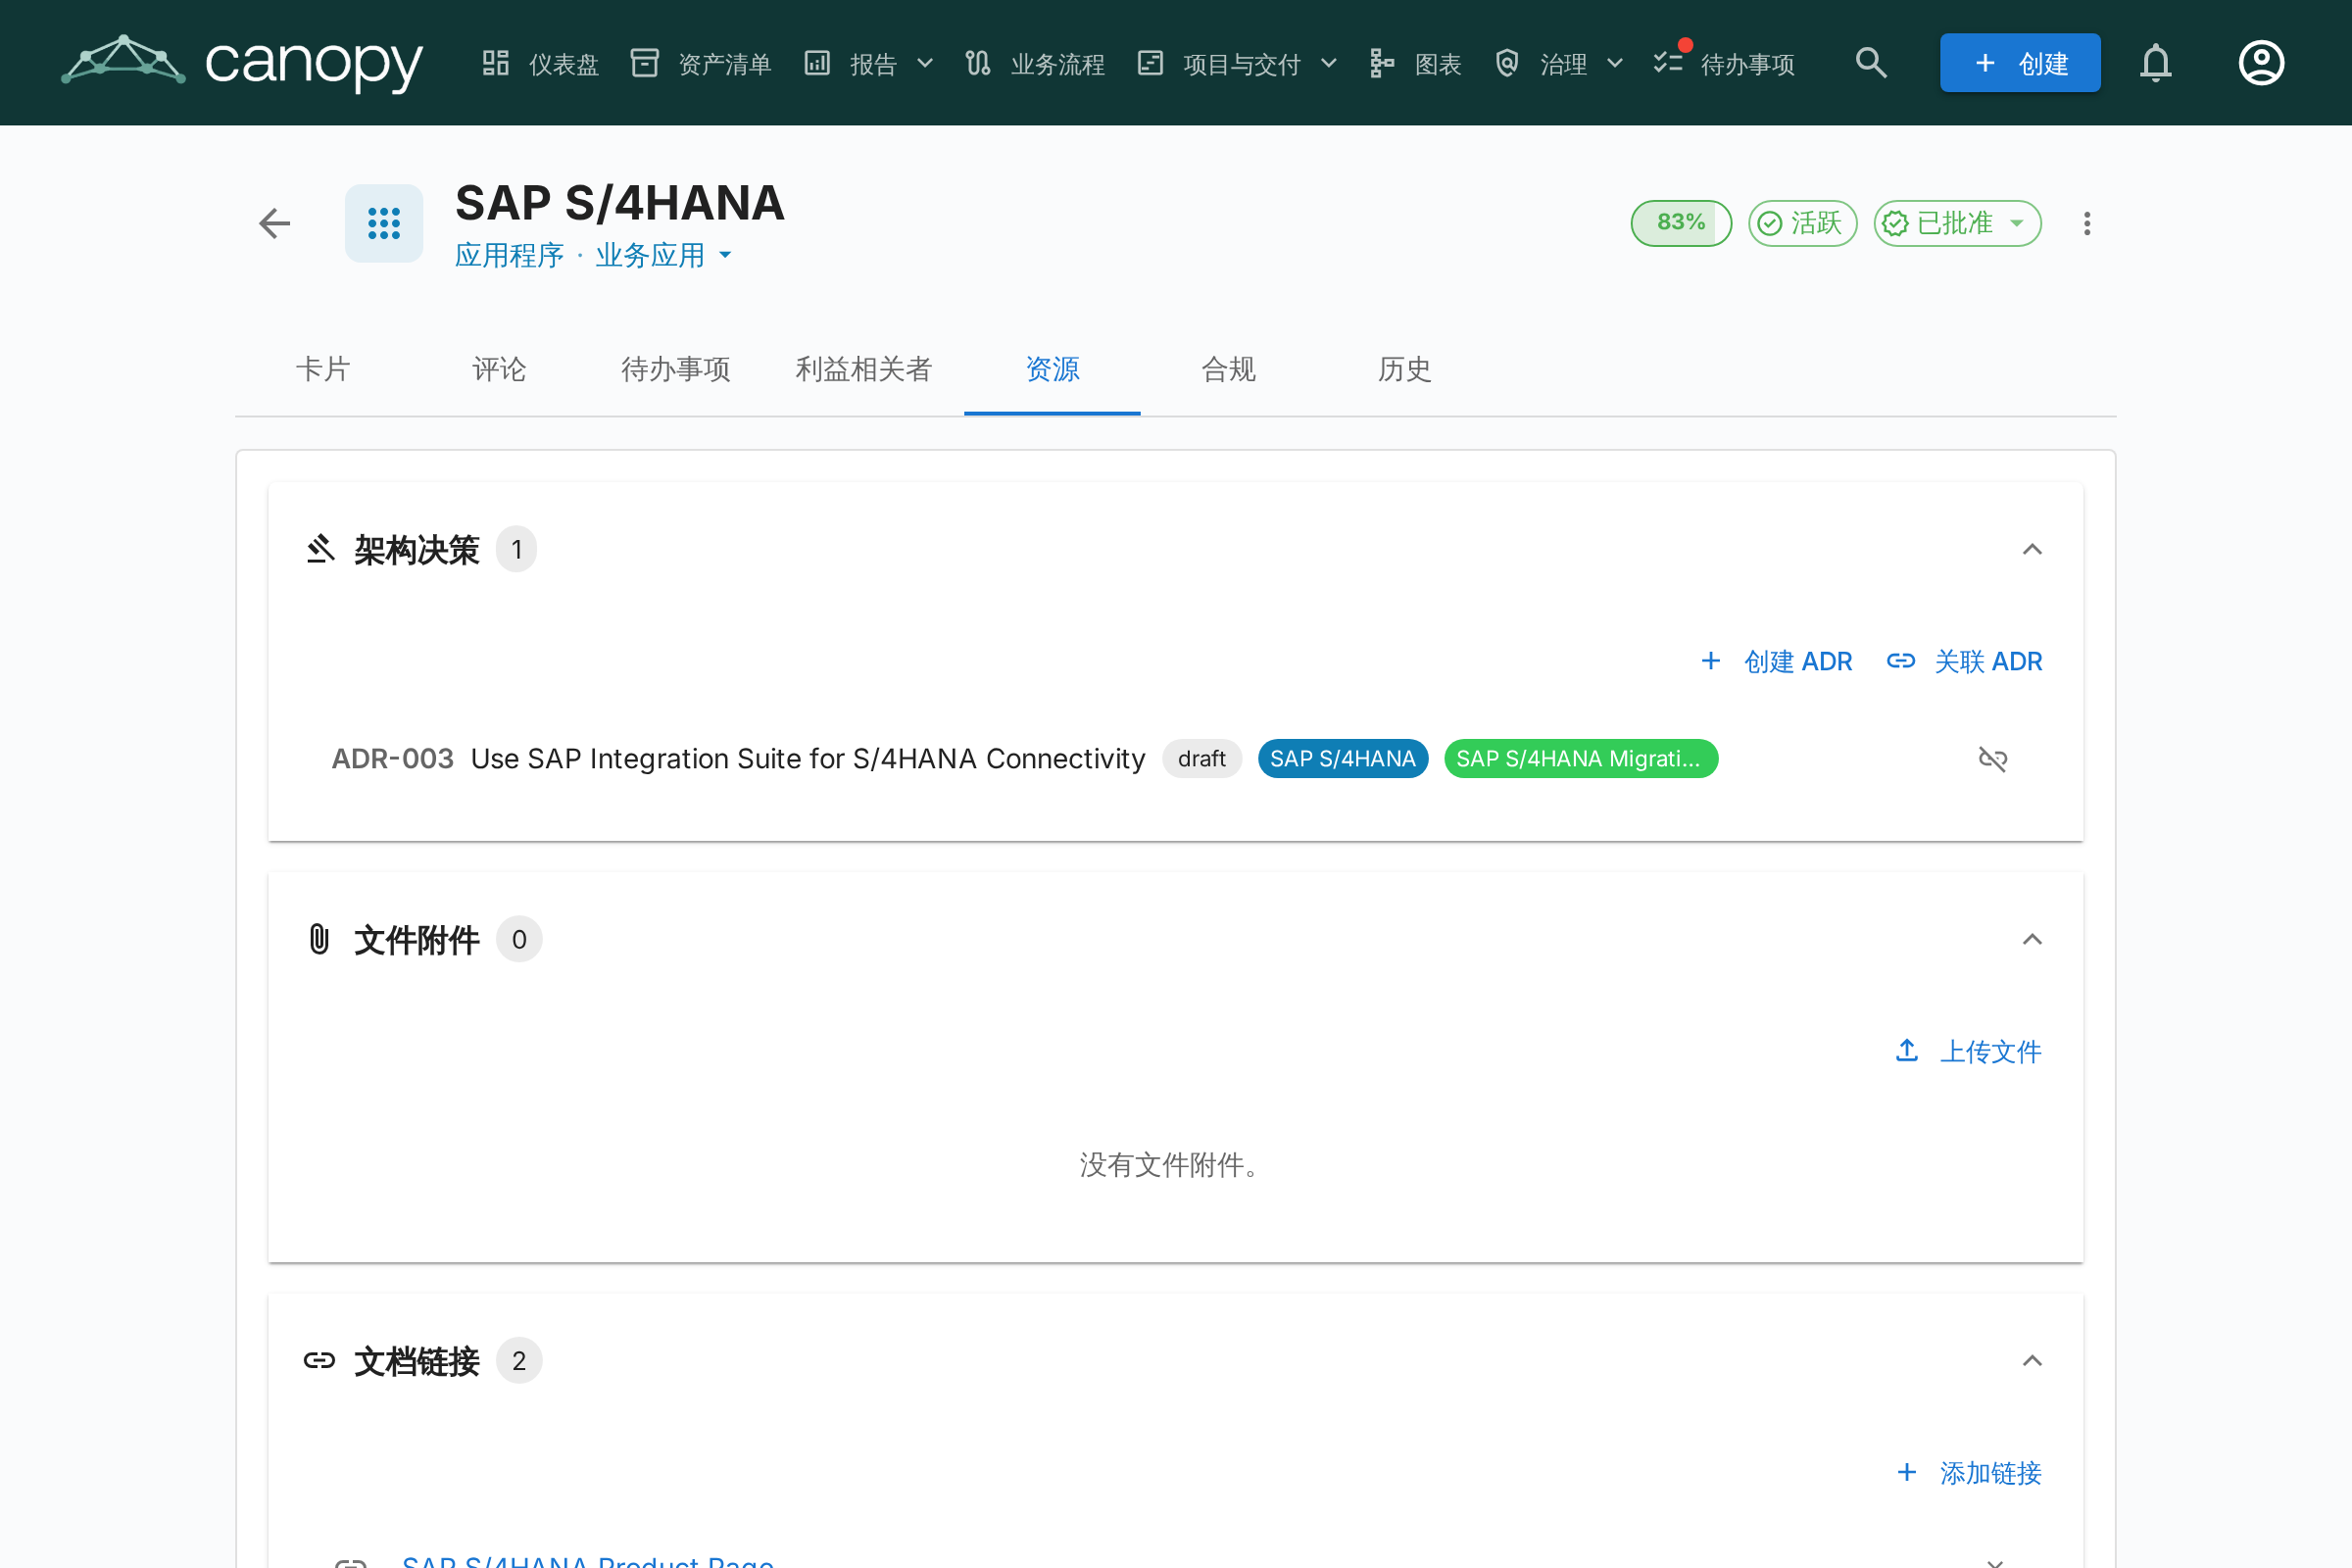Expand the 项目与交付 dropdown menu
Image resolution: width=2352 pixels, height=1568 pixels.
[x=1329, y=63]
